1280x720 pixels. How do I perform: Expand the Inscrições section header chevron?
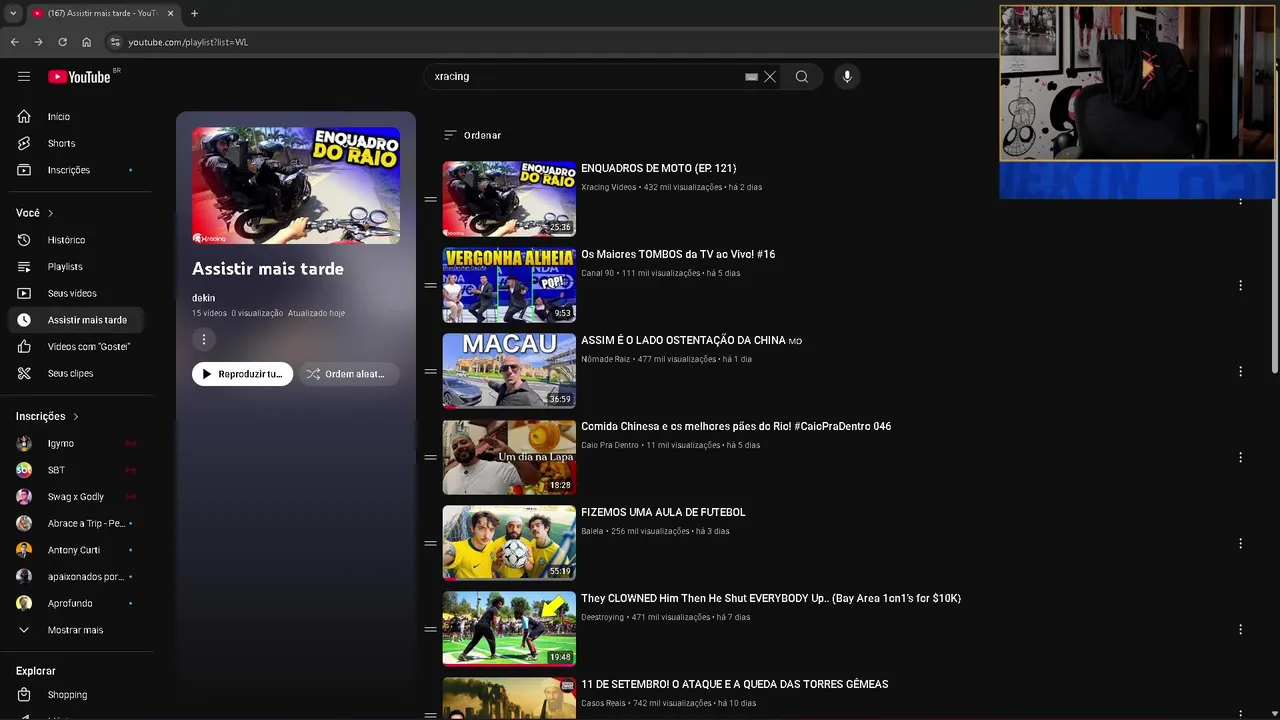(75, 416)
